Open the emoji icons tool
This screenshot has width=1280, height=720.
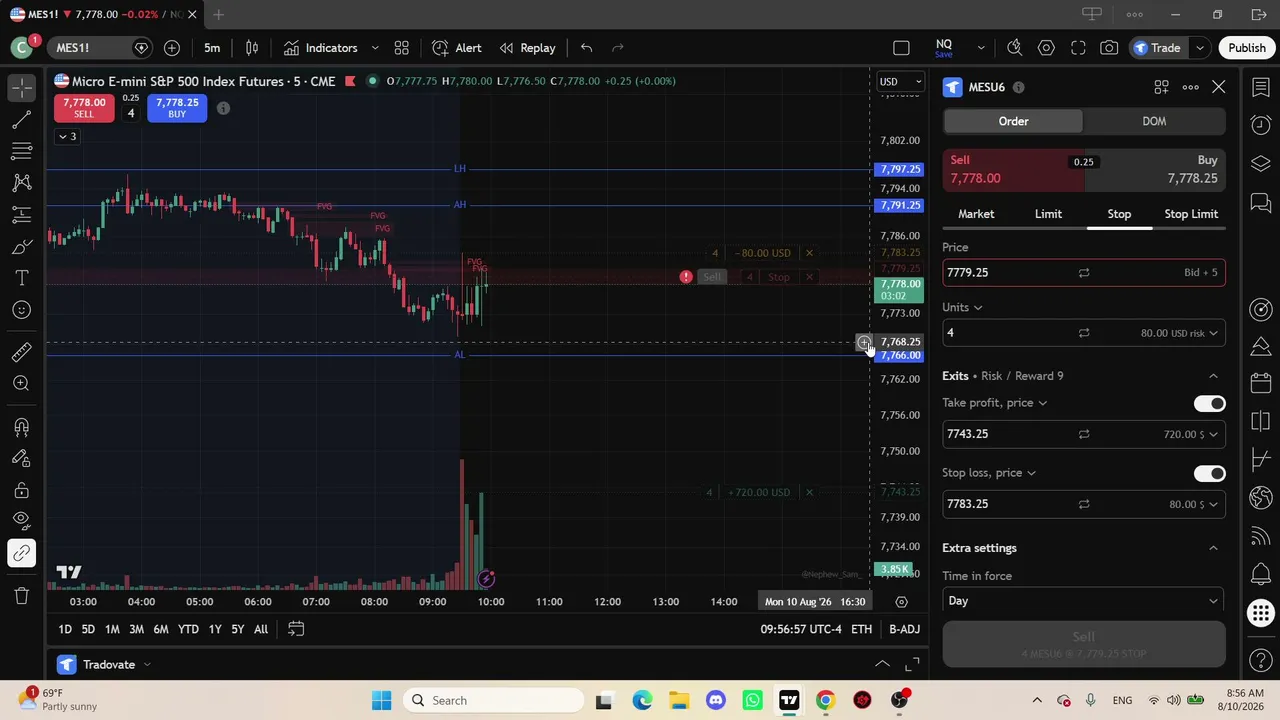coord(21,310)
